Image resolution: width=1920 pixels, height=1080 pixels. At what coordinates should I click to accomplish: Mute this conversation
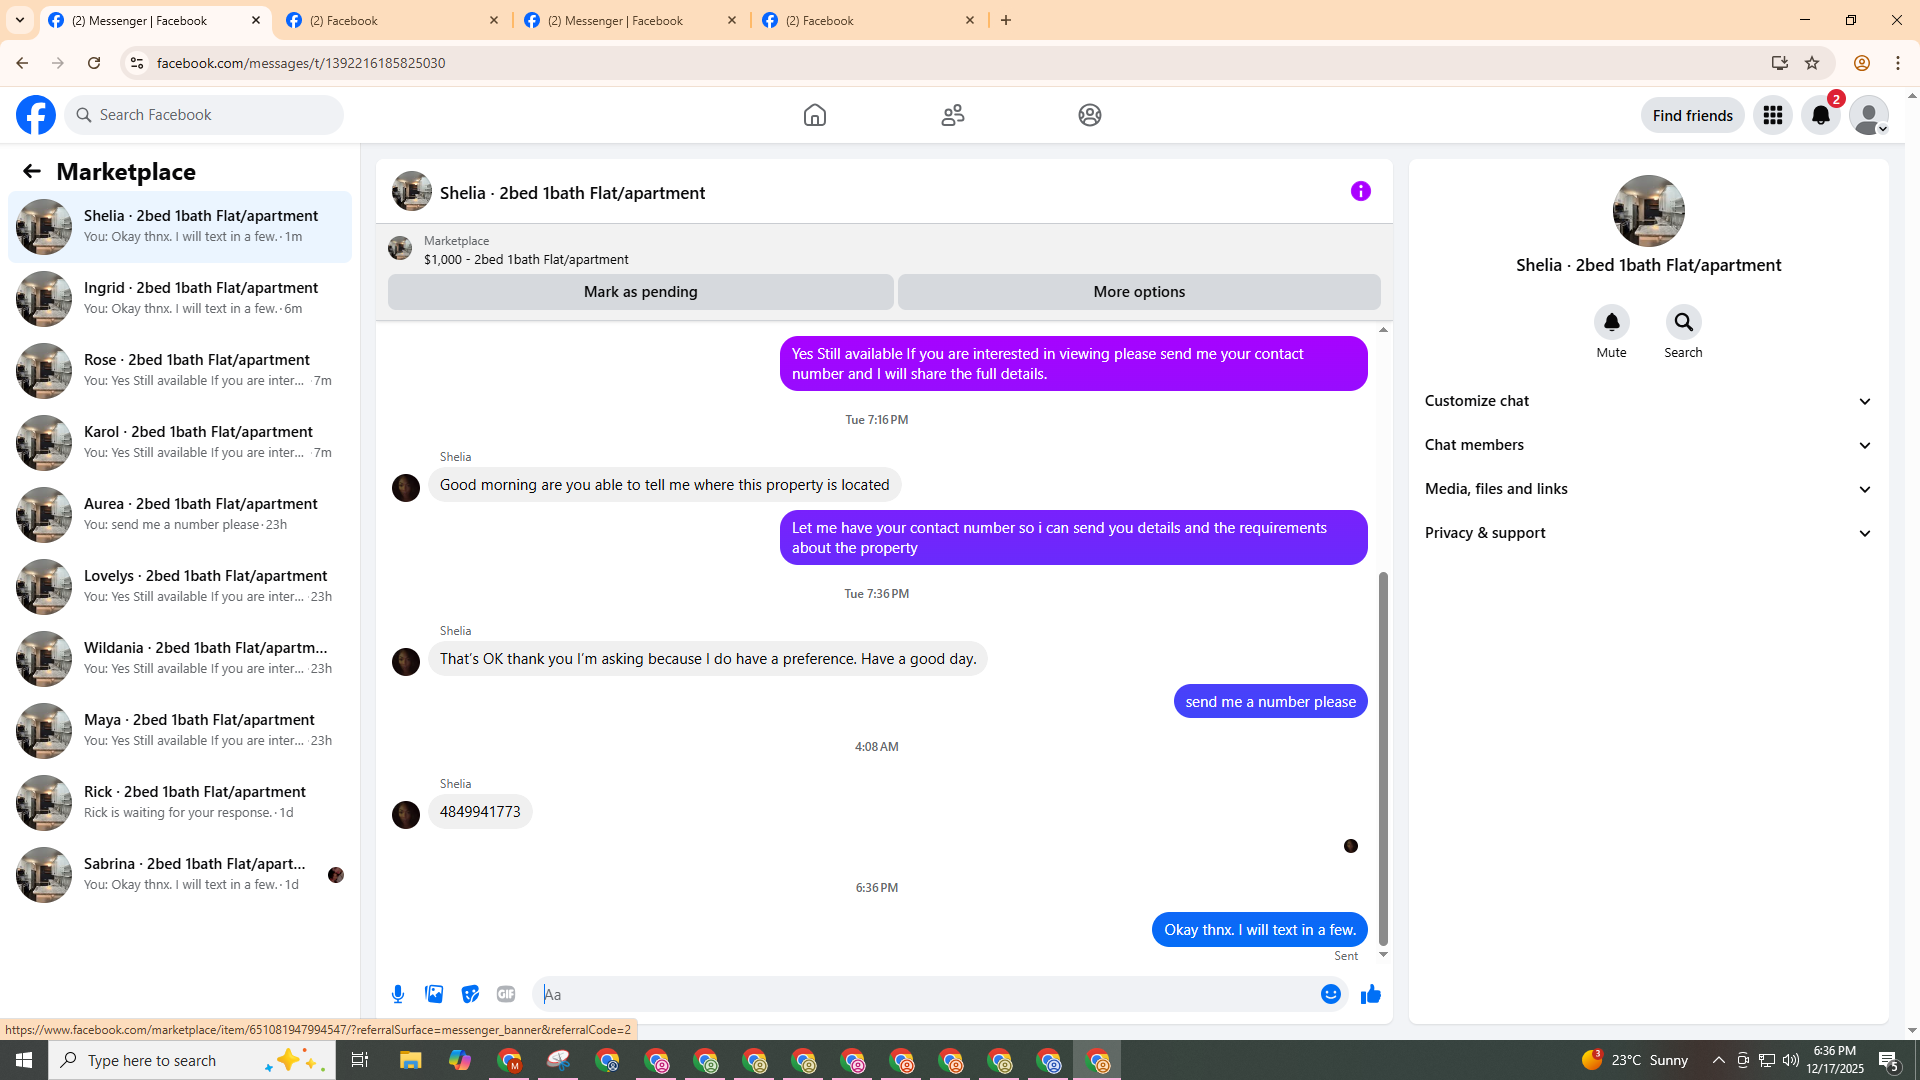[x=1611, y=322]
